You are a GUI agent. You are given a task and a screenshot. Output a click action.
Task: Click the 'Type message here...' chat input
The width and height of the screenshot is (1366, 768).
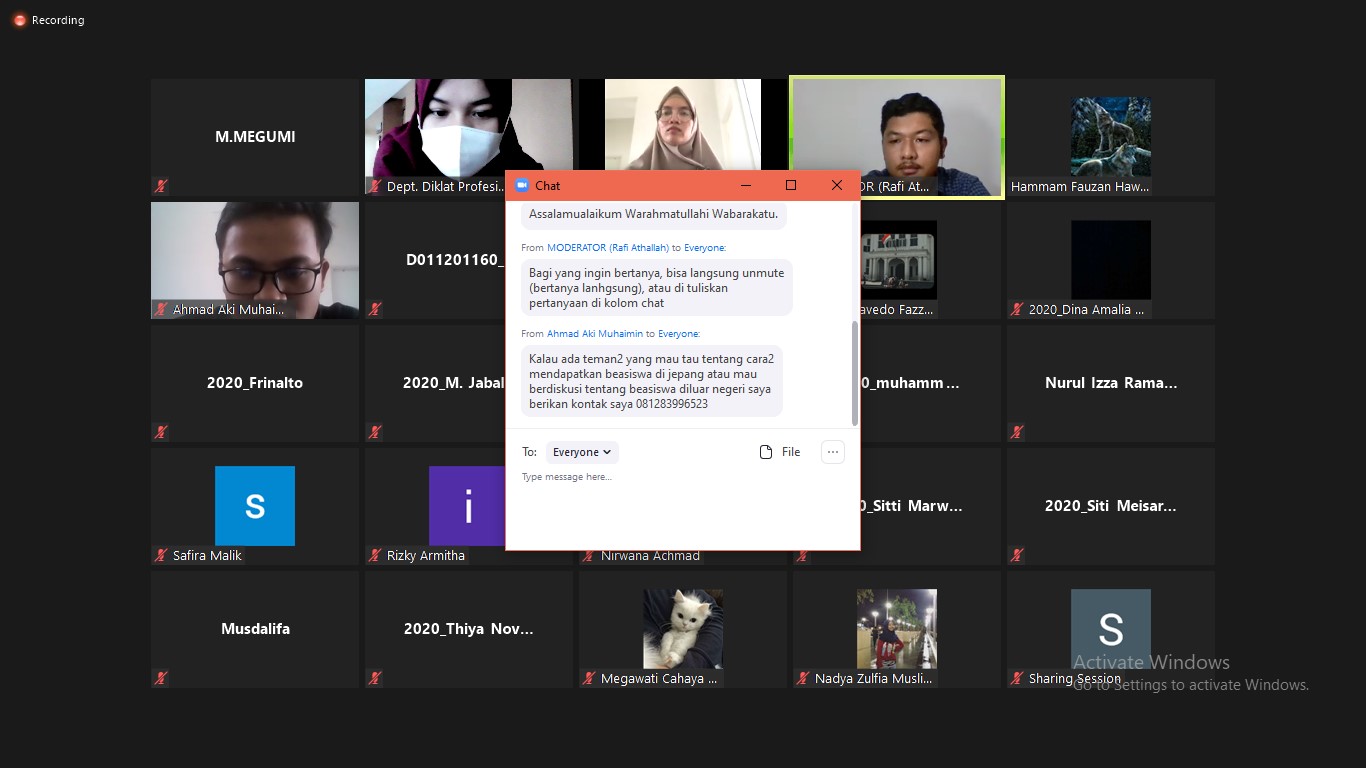point(683,508)
